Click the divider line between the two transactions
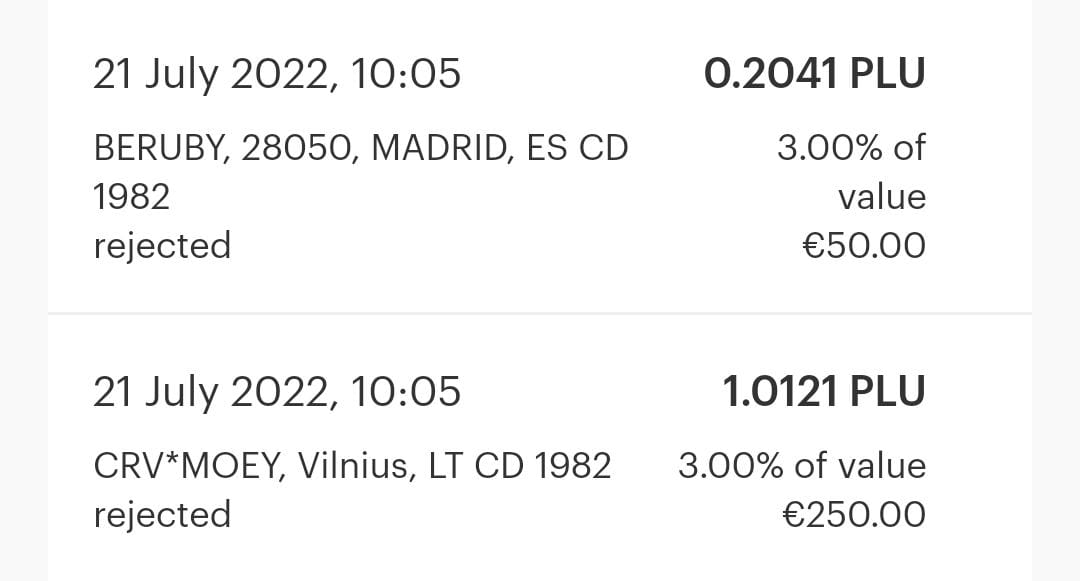 pos(540,313)
